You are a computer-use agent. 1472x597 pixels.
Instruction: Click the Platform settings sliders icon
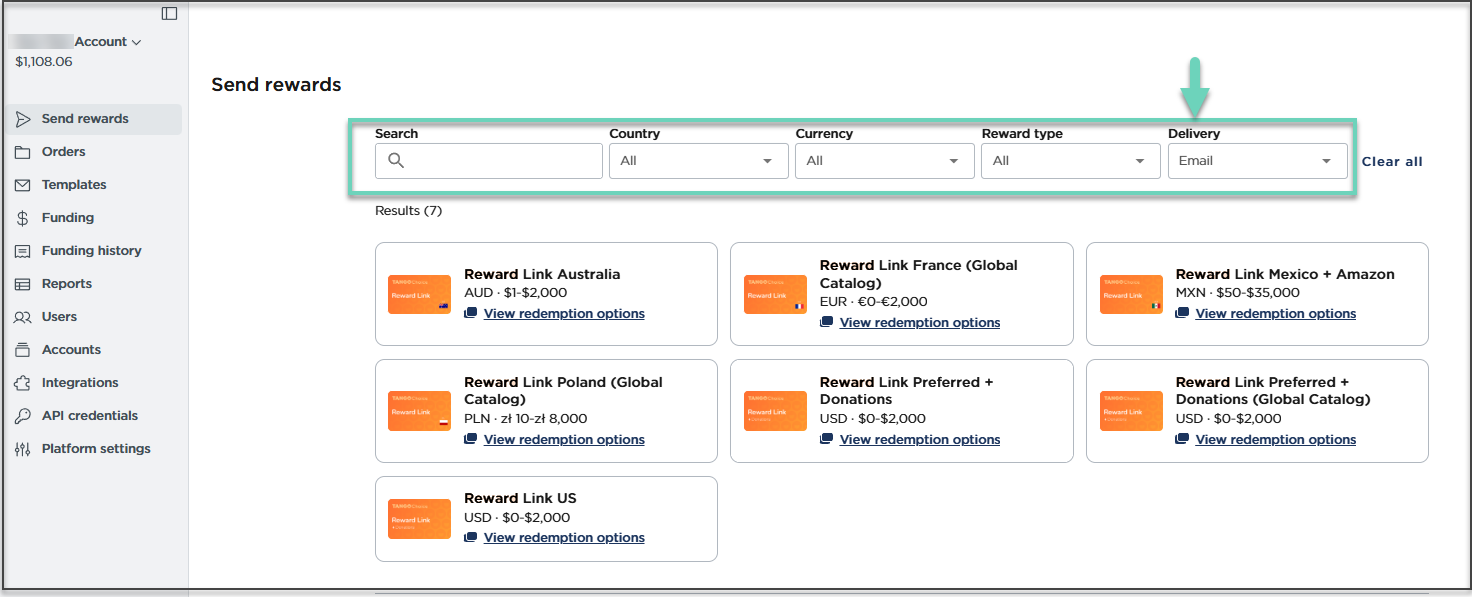[x=23, y=449]
